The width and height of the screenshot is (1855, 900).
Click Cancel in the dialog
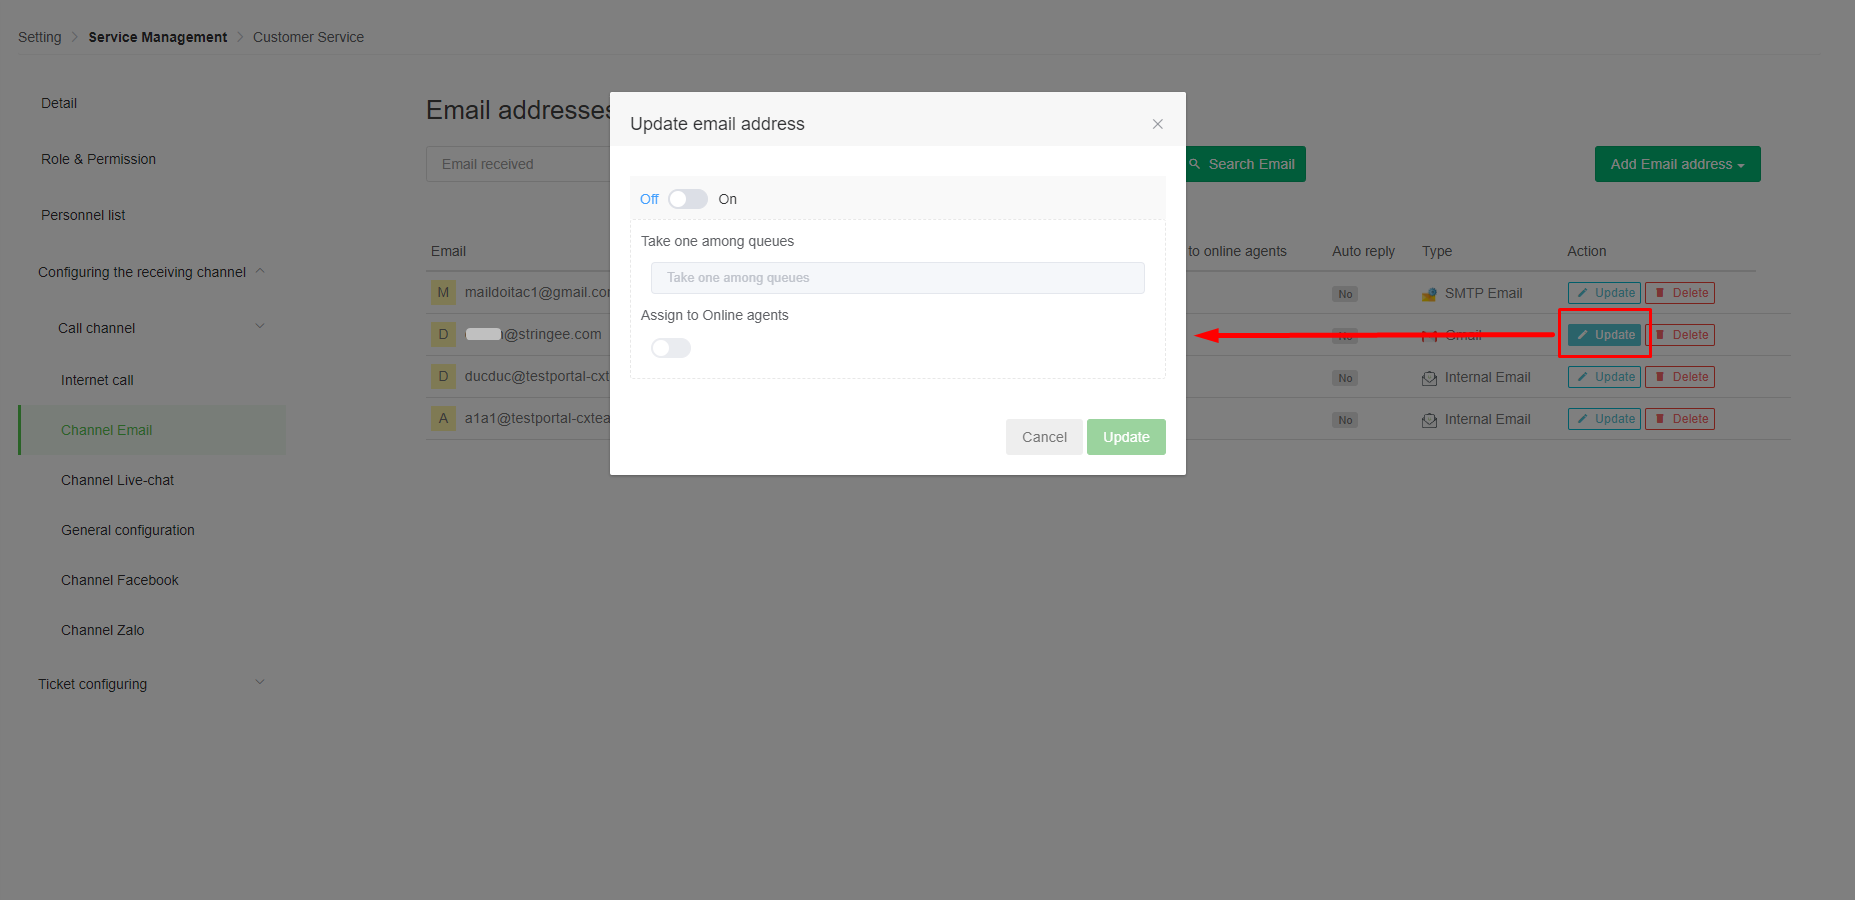tap(1044, 437)
